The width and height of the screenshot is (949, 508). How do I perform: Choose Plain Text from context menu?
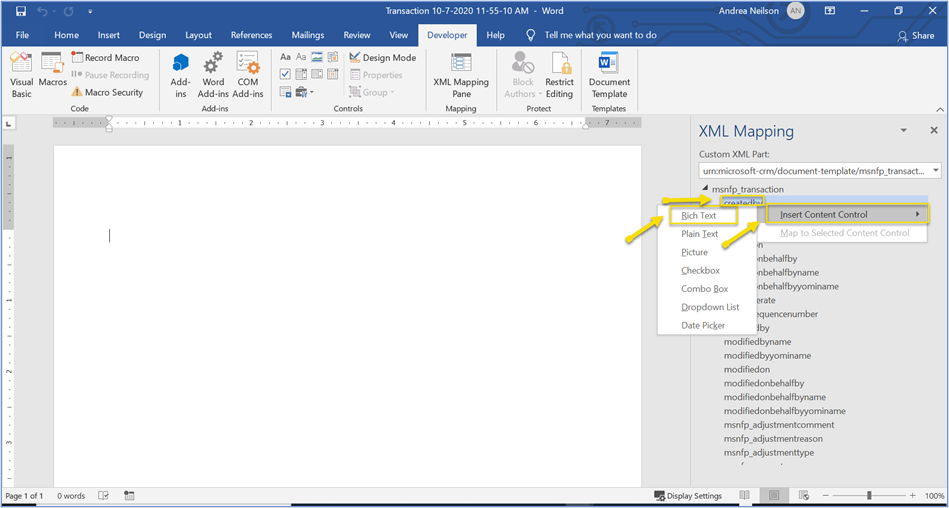[700, 234]
